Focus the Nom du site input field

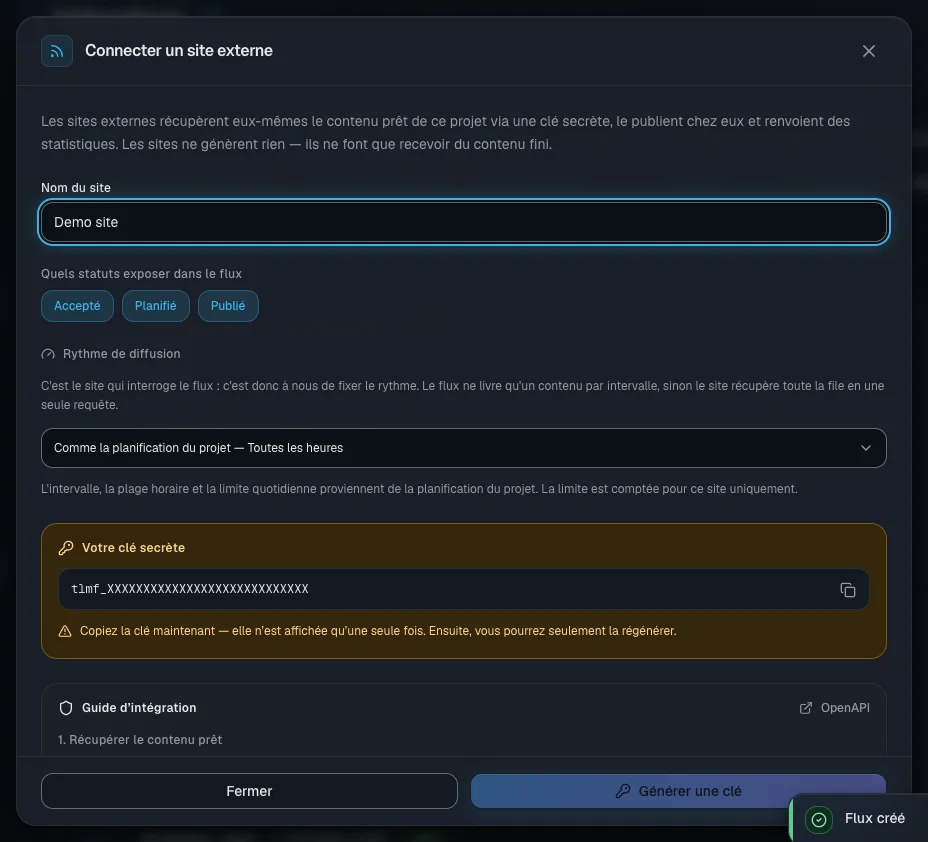click(463, 222)
